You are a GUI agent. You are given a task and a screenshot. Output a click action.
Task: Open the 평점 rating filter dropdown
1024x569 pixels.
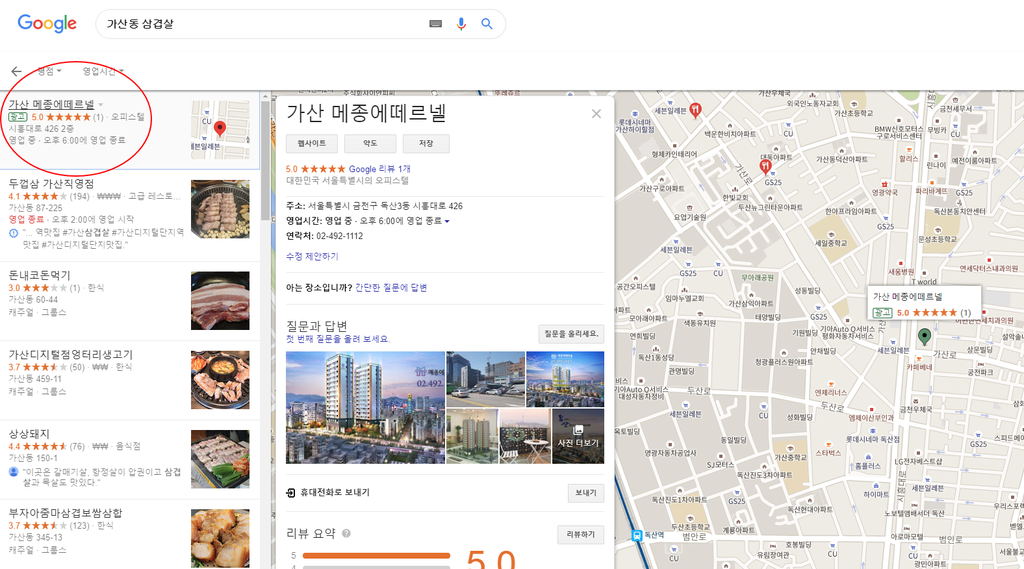[50, 71]
